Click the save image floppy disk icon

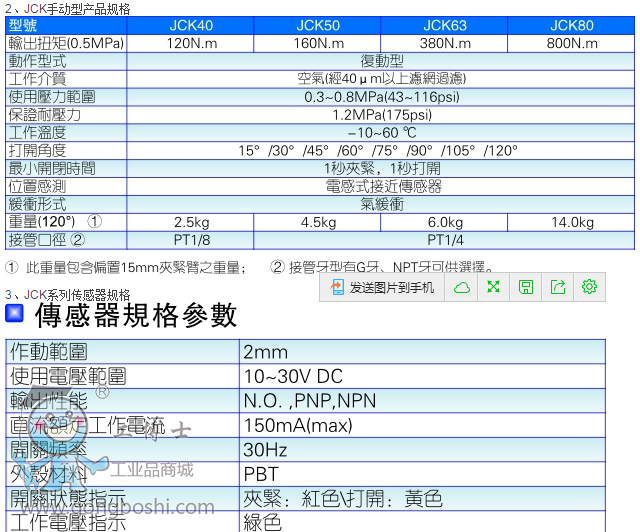coord(525,287)
